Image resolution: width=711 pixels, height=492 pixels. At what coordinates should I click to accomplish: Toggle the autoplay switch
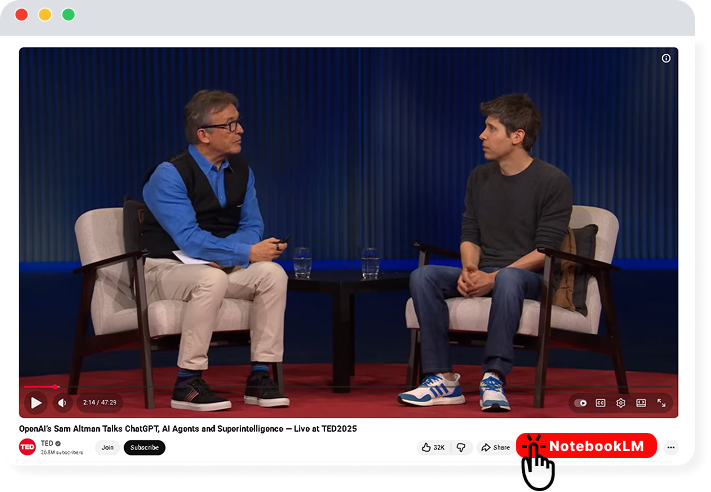580,403
